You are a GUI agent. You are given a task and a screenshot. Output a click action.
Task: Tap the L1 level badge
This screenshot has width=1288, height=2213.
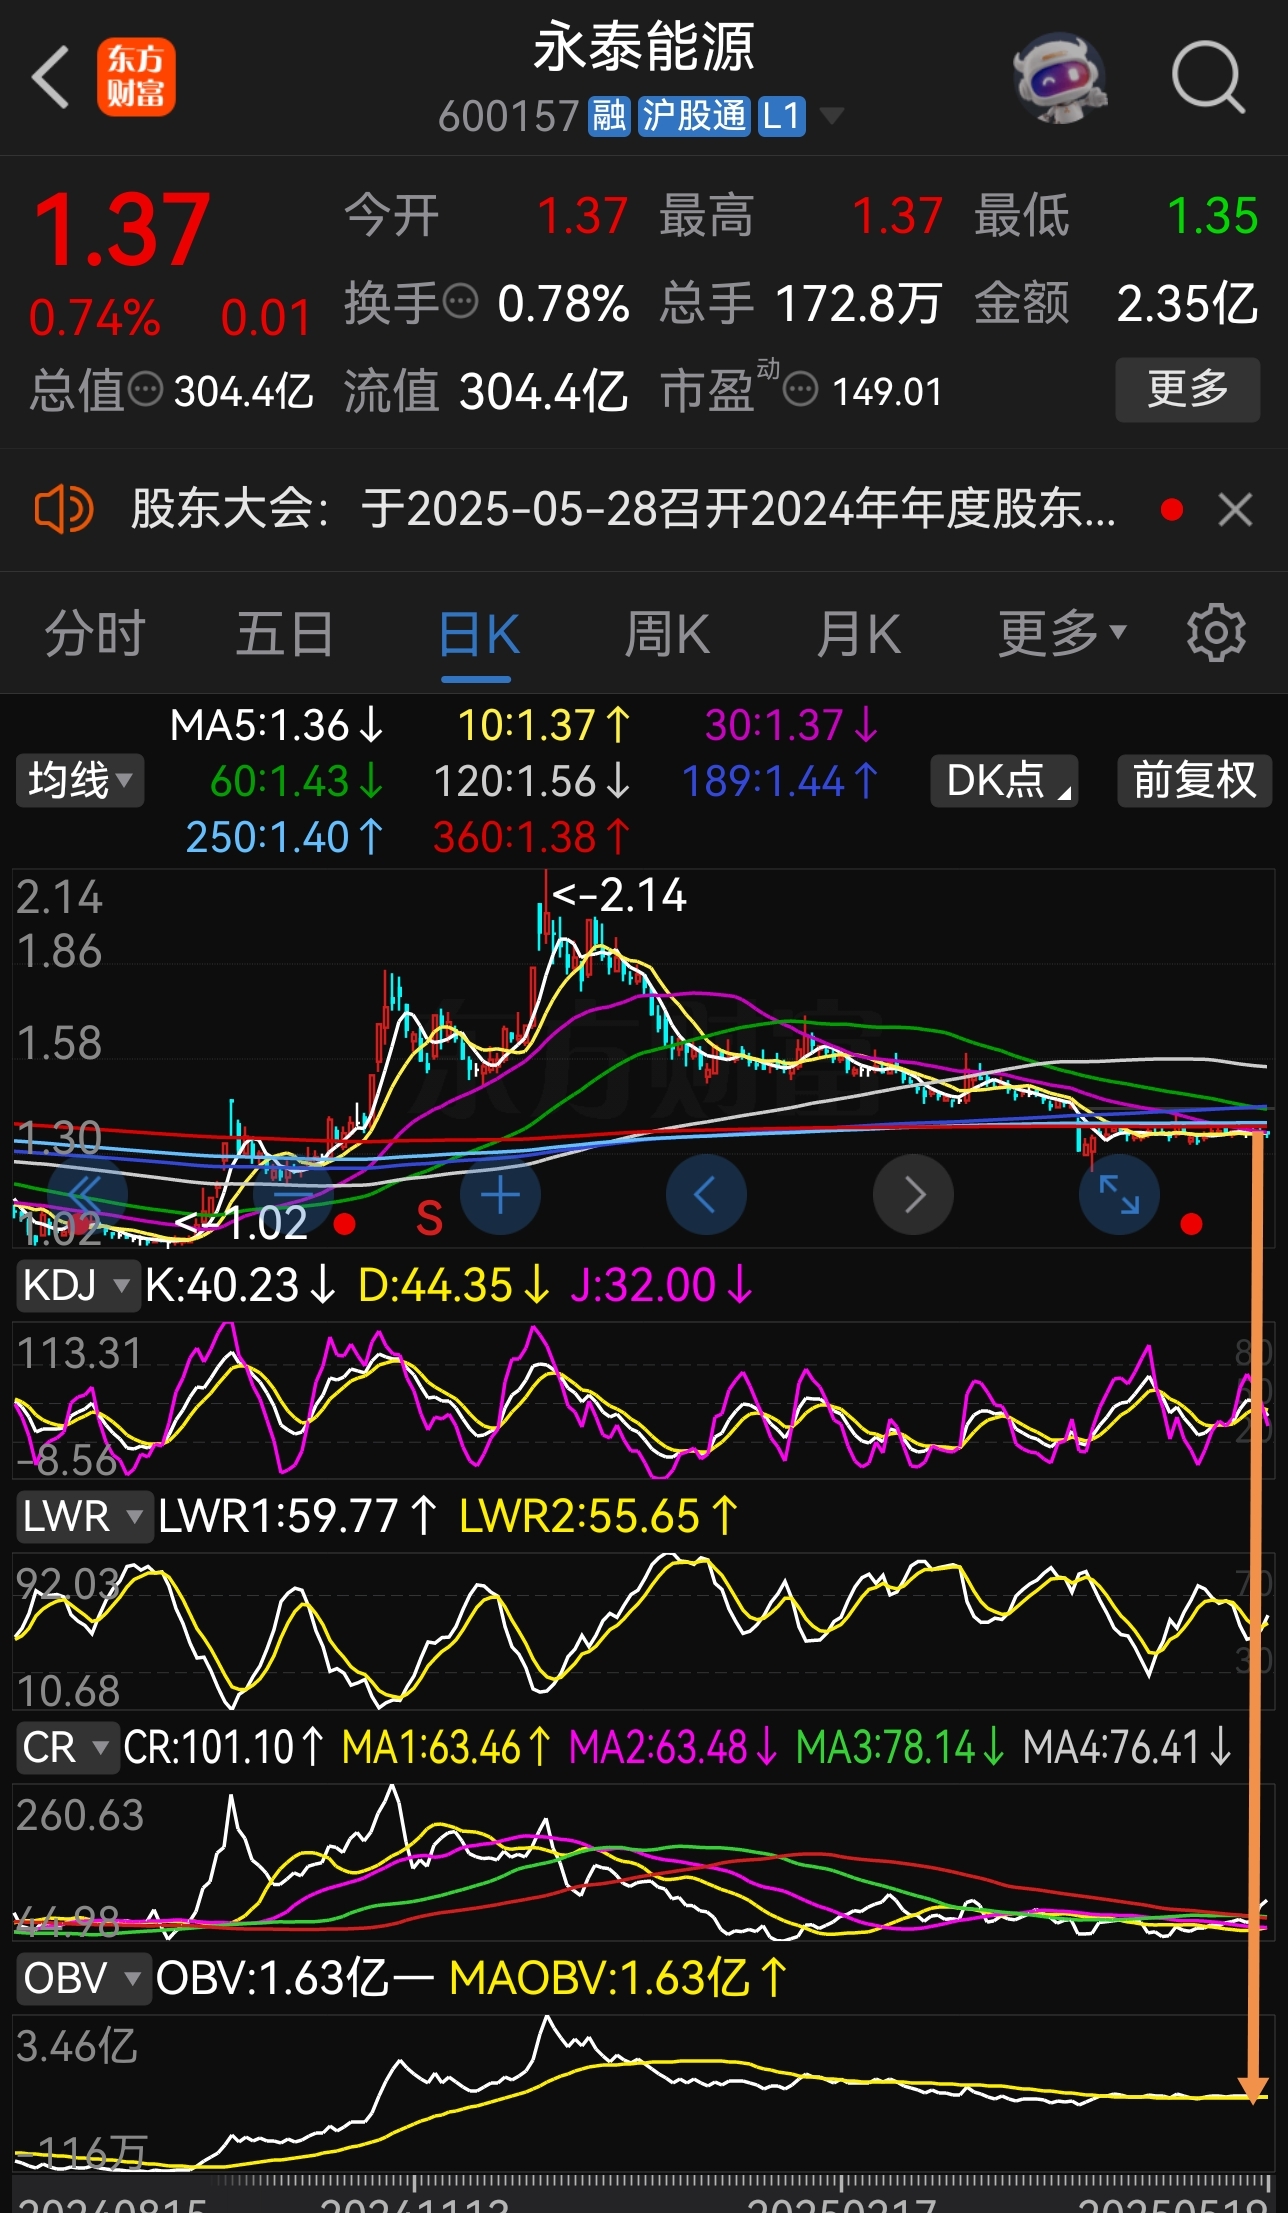tap(782, 116)
